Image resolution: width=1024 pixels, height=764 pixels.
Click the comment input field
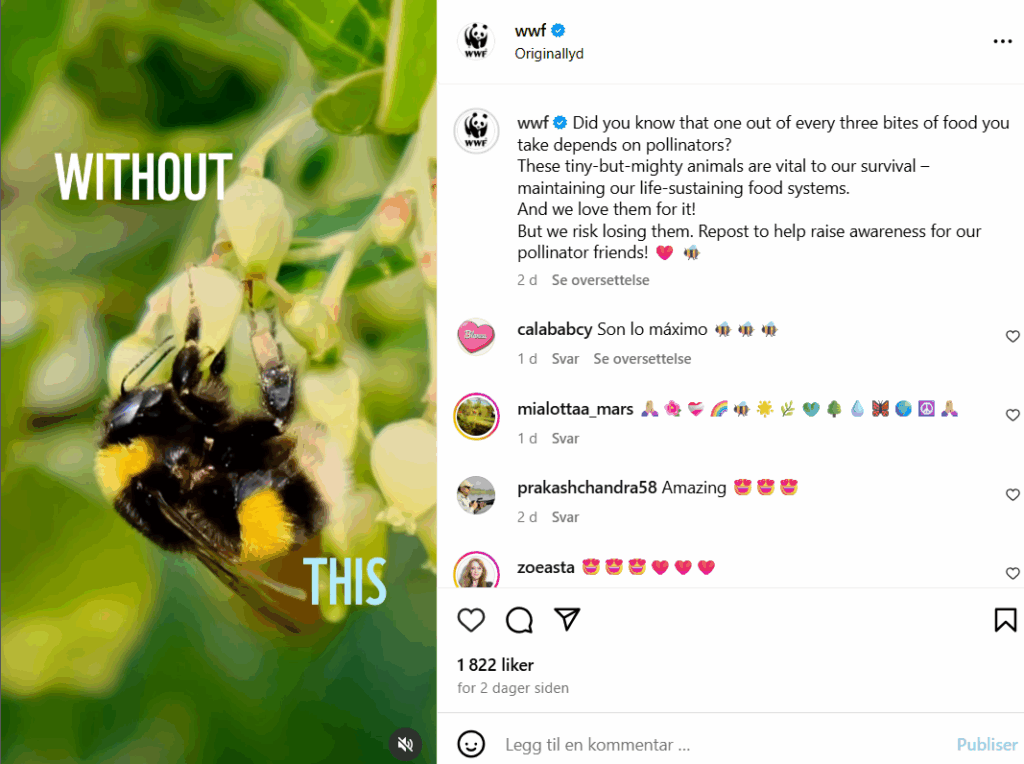pos(718,744)
